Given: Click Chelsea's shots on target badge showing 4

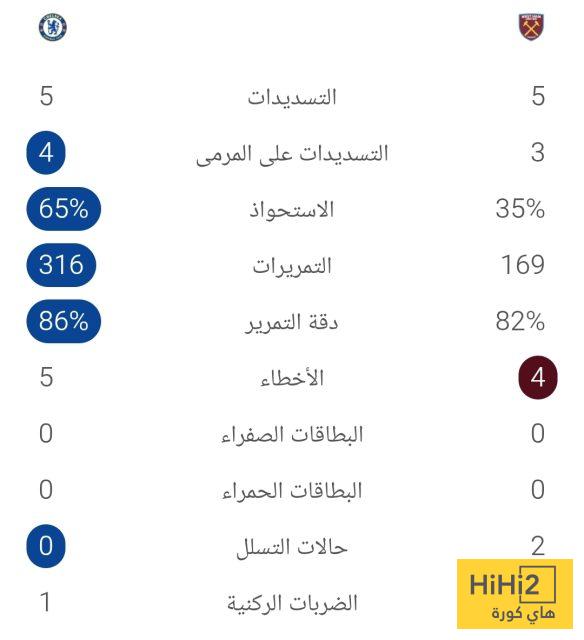Looking at the screenshot, I should pos(46,153).
